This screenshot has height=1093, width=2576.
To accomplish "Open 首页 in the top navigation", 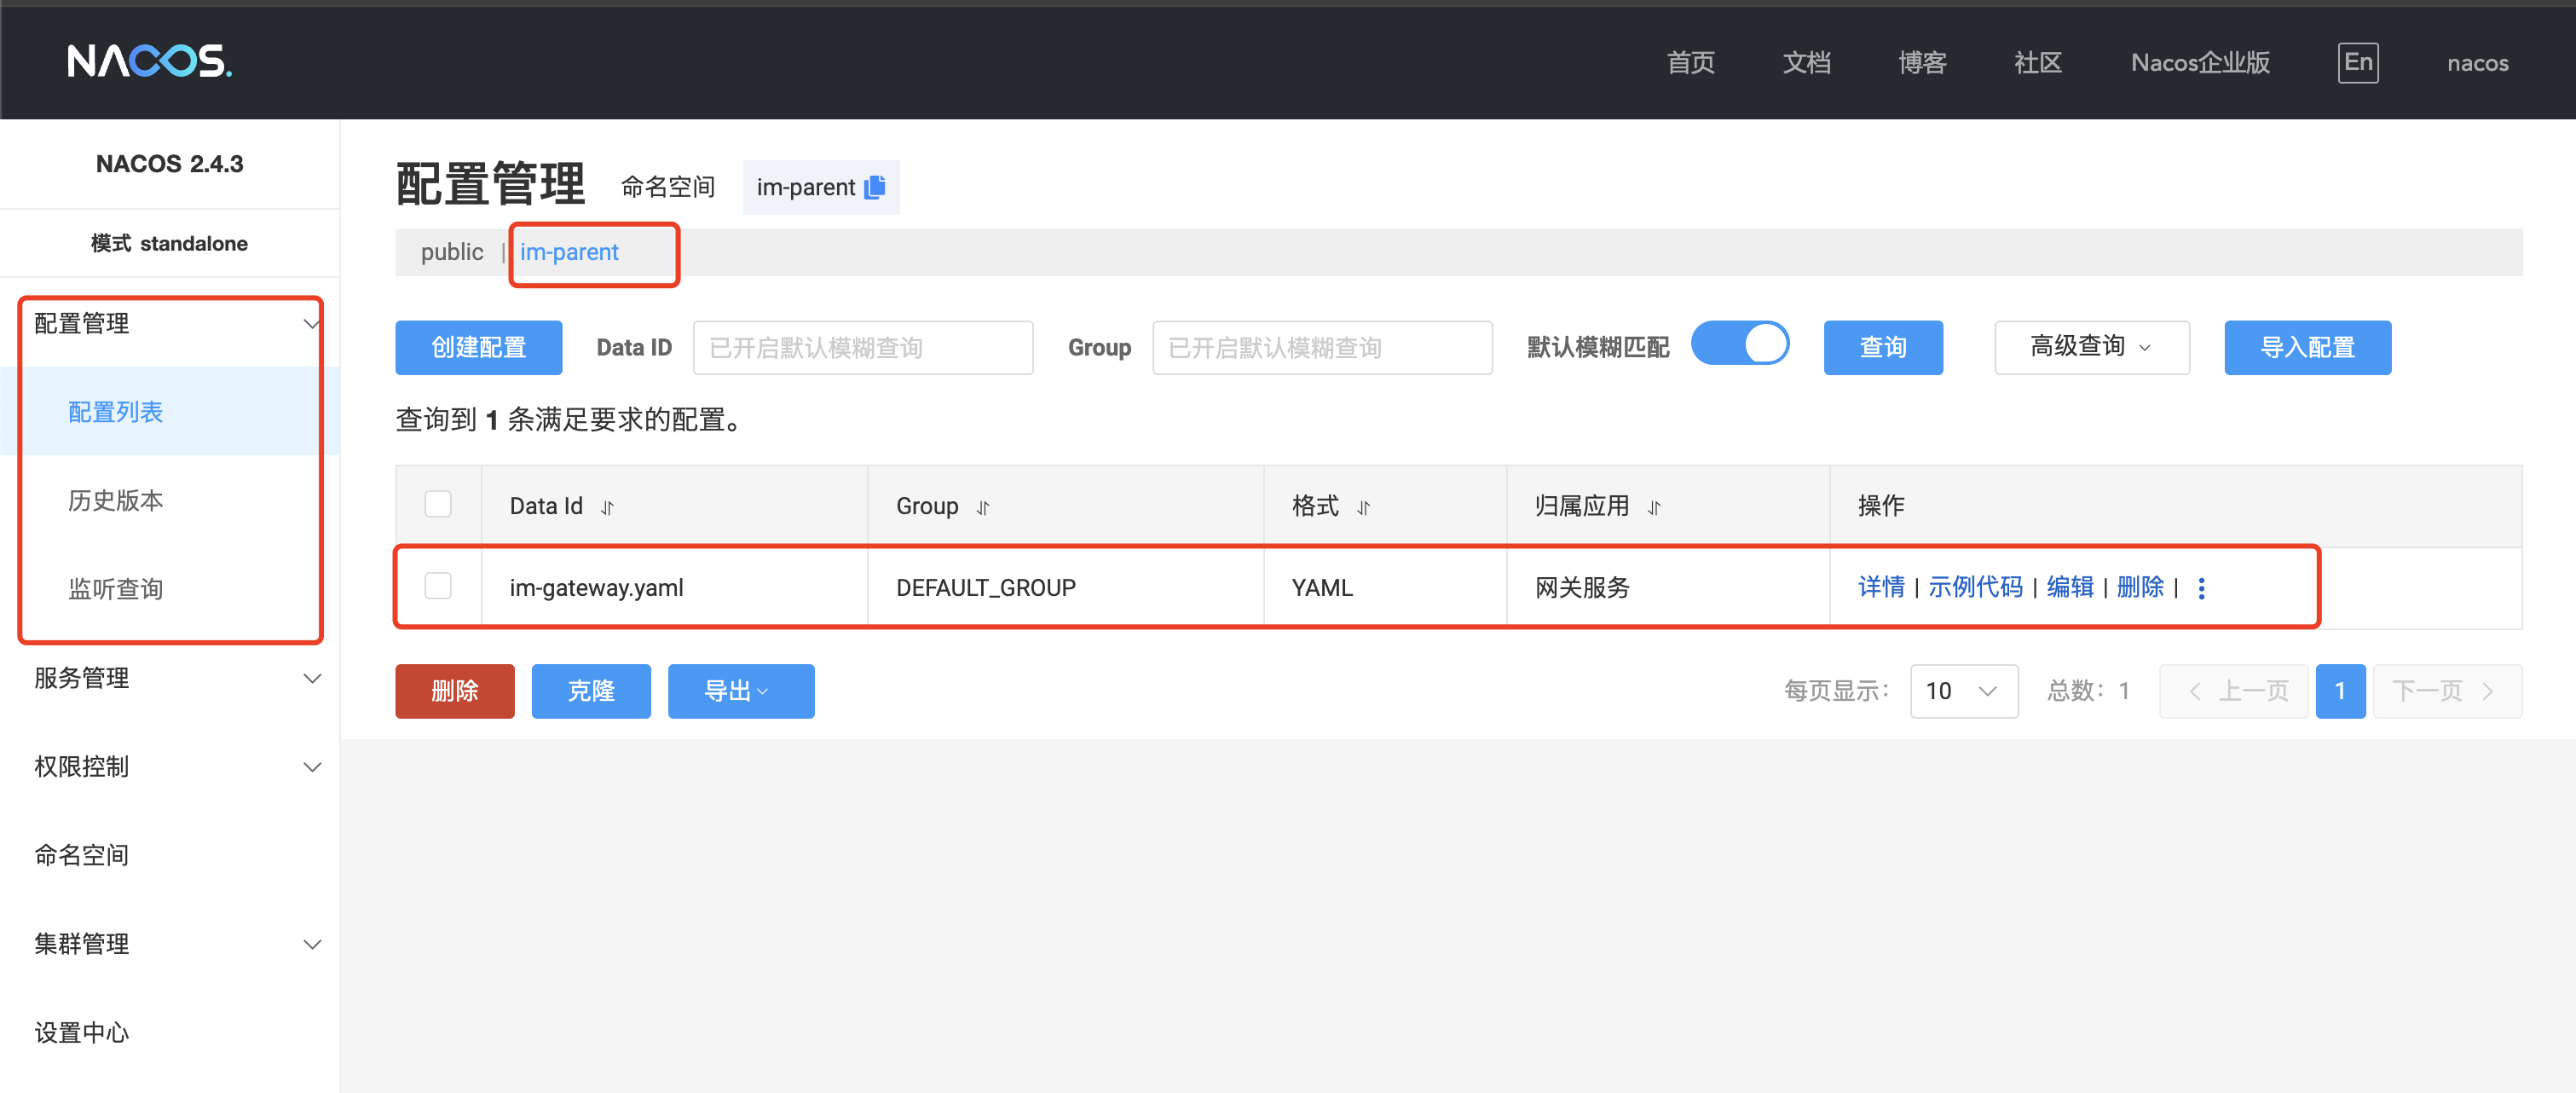I will (1691, 63).
